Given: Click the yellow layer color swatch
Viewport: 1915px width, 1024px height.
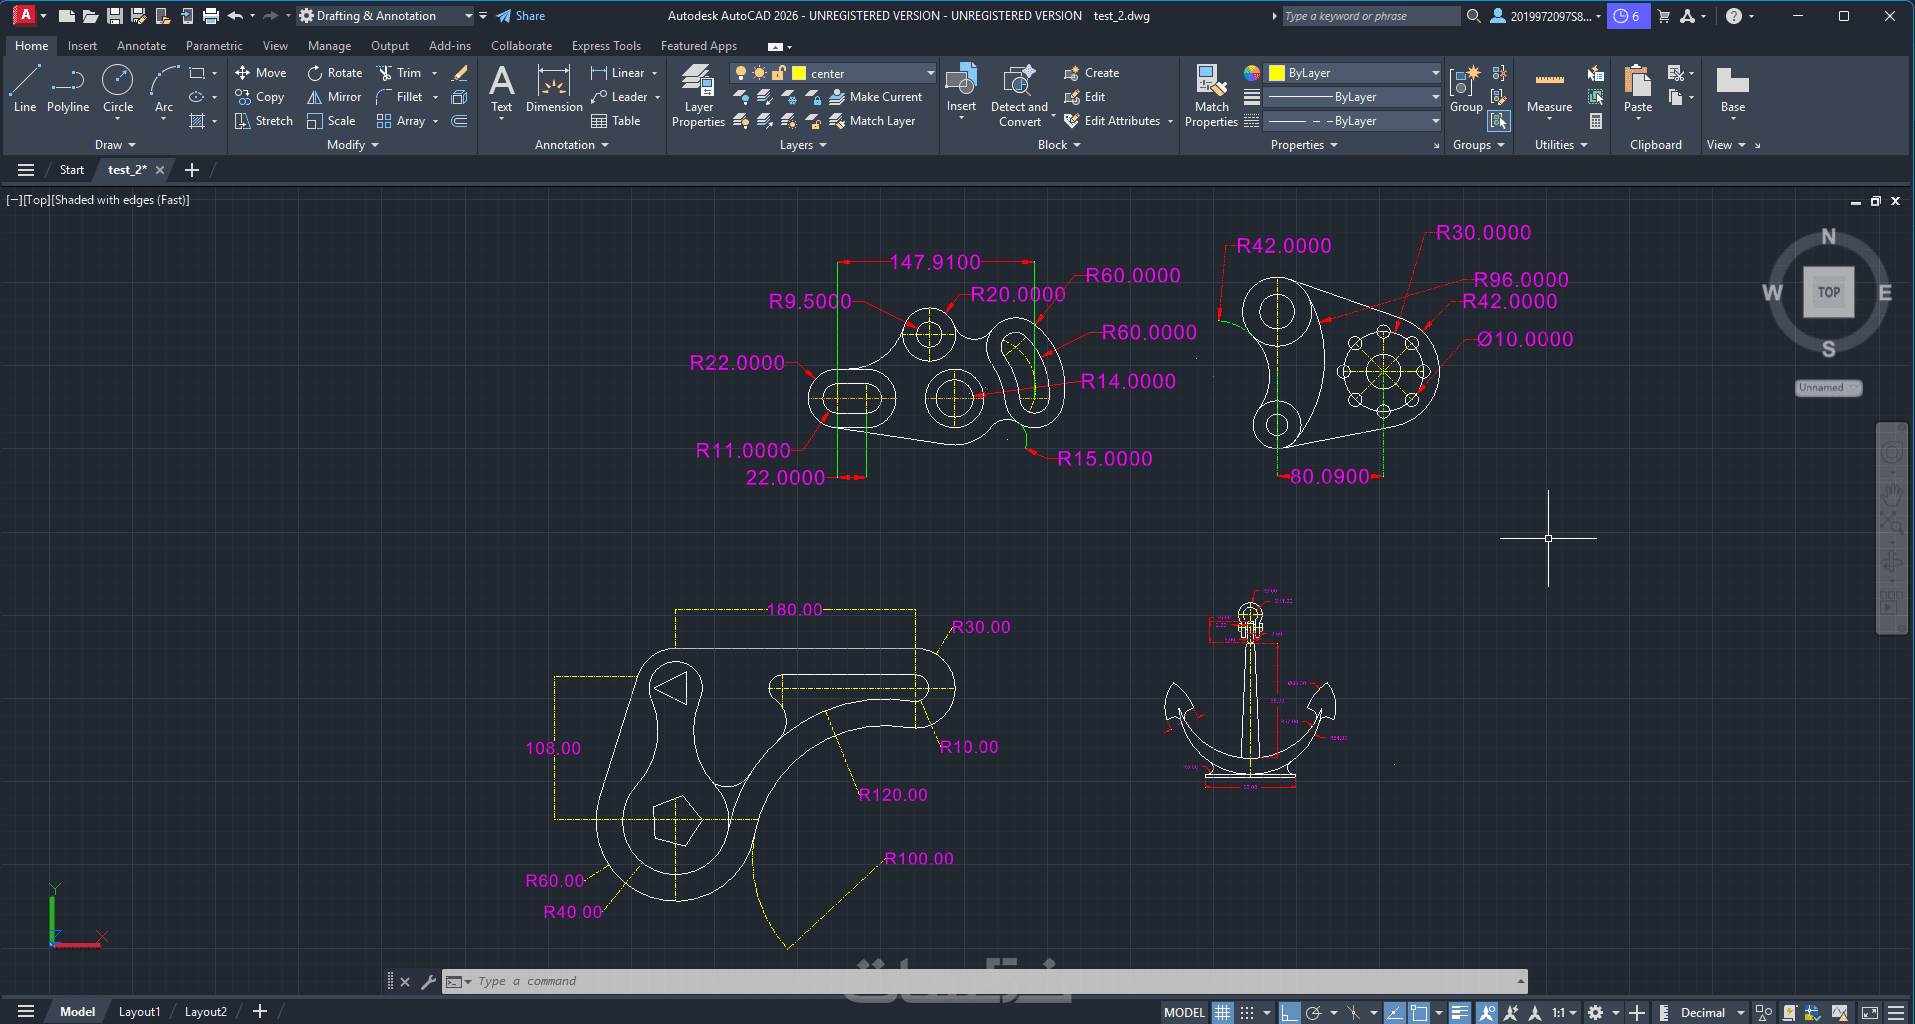Looking at the screenshot, I should (799, 73).
